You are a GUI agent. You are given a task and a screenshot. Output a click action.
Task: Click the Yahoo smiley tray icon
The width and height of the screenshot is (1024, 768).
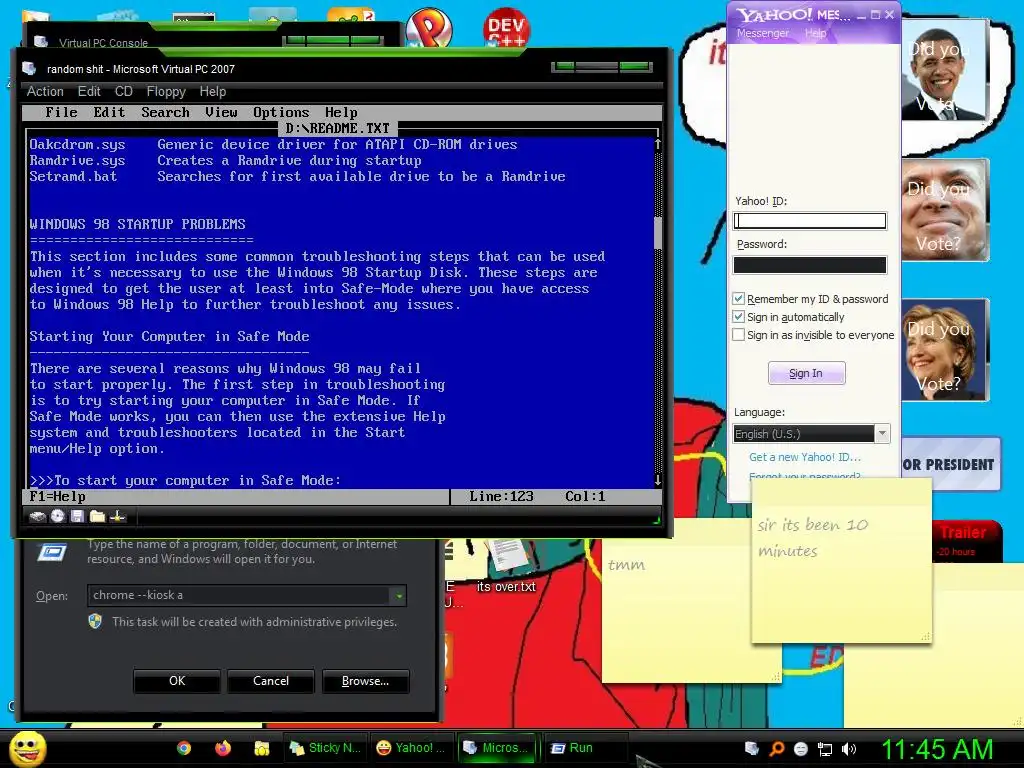(x=801, y=749)
